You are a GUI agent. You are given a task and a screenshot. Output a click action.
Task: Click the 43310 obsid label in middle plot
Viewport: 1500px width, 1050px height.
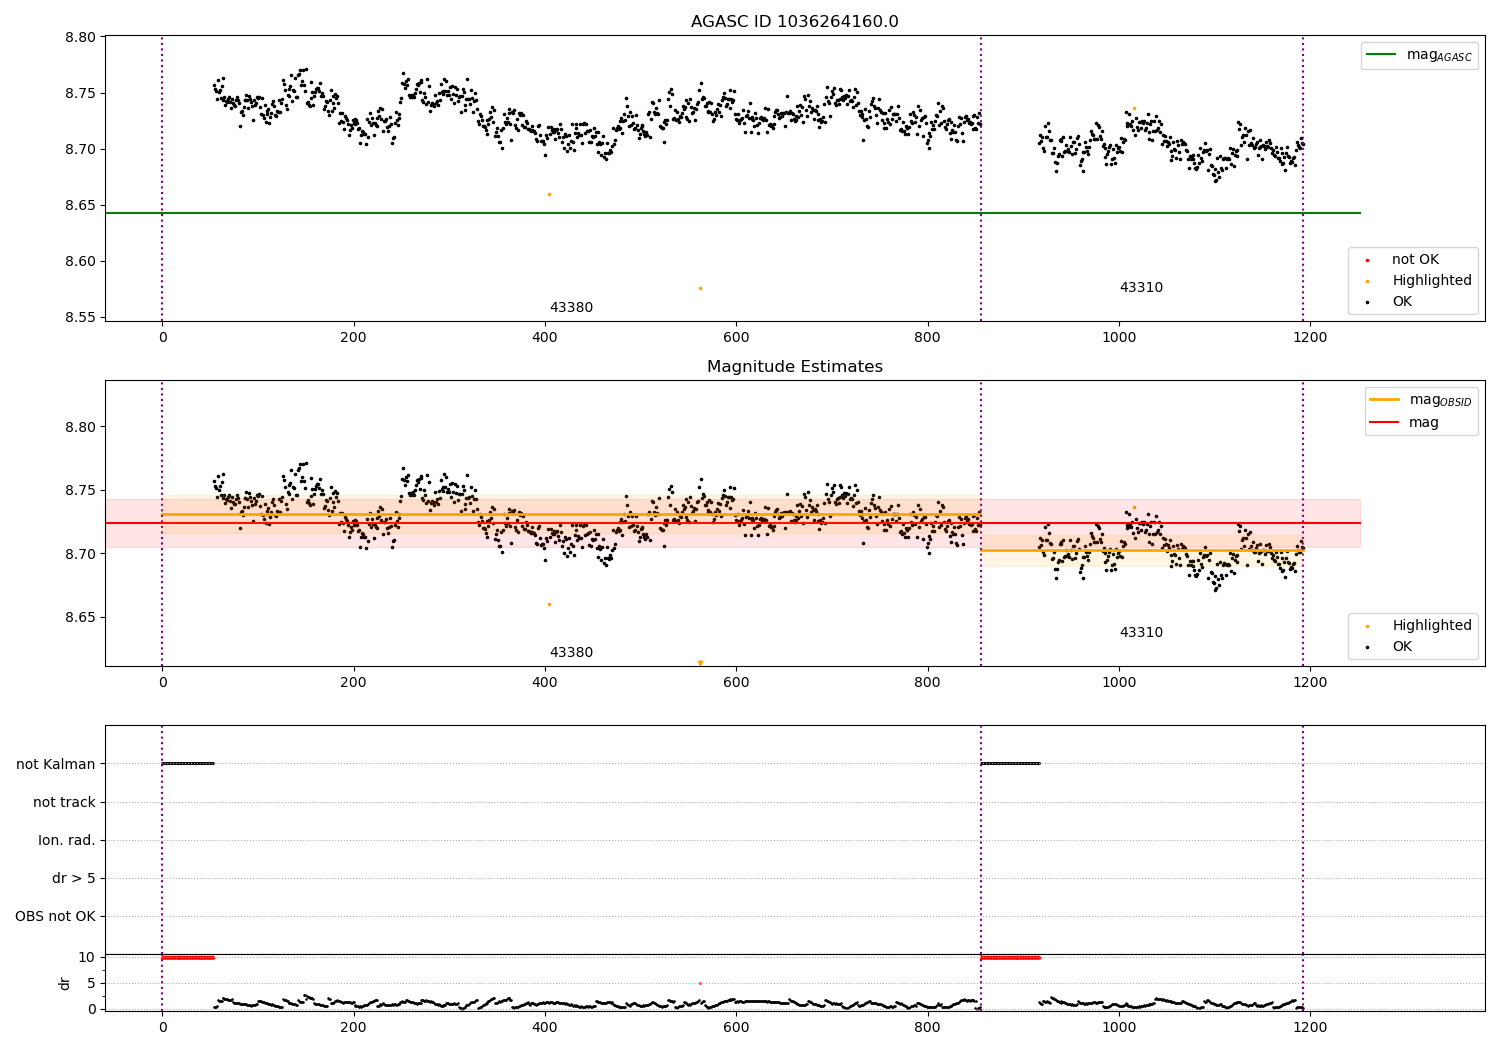[x=1141, y=633]
